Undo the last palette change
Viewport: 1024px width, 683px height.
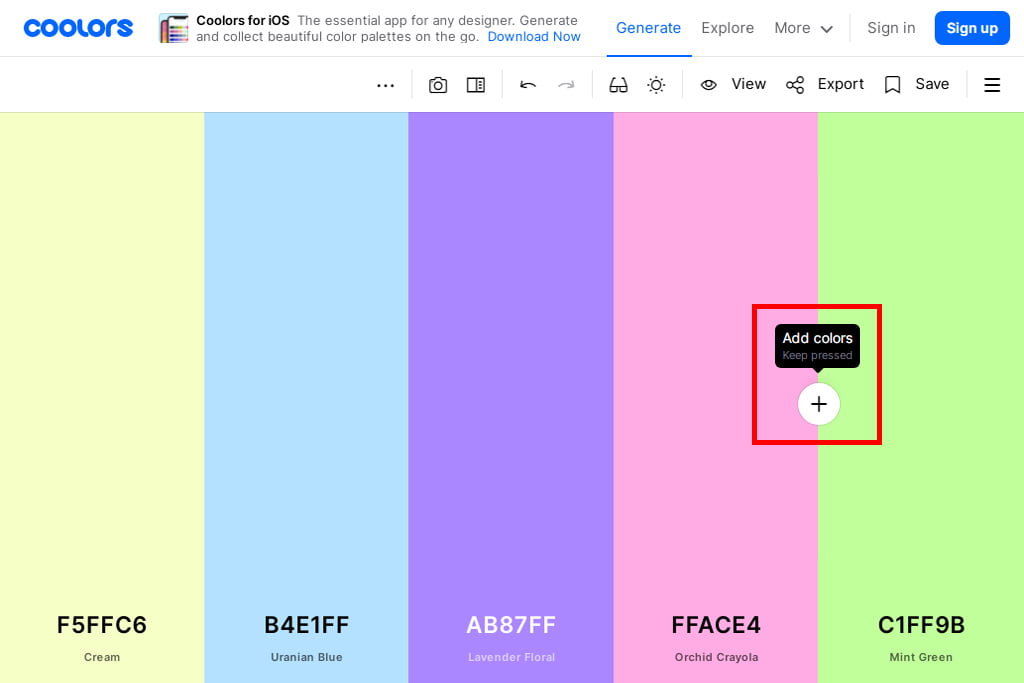pos(528,85)
